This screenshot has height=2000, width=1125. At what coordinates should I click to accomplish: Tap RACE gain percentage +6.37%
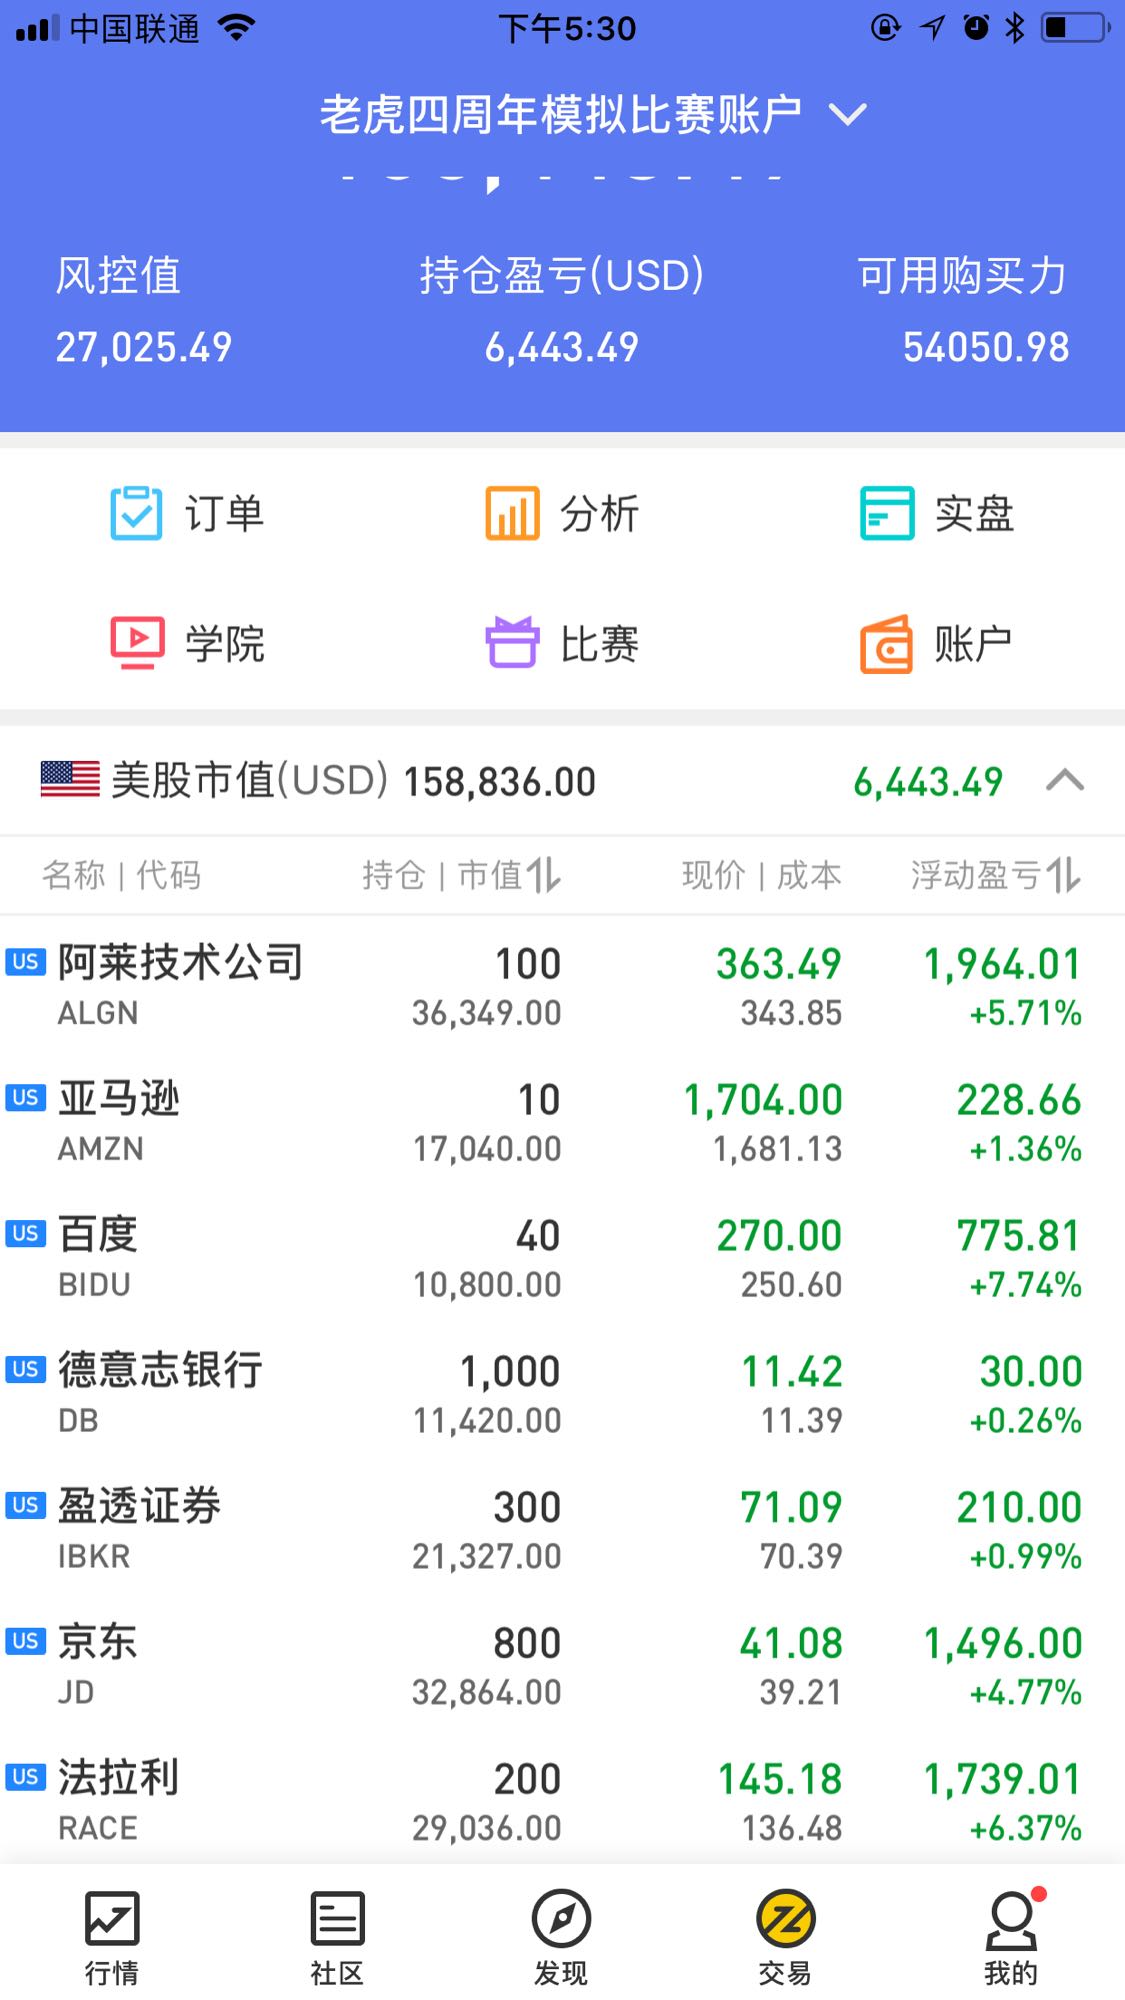coord(1026,1829)
